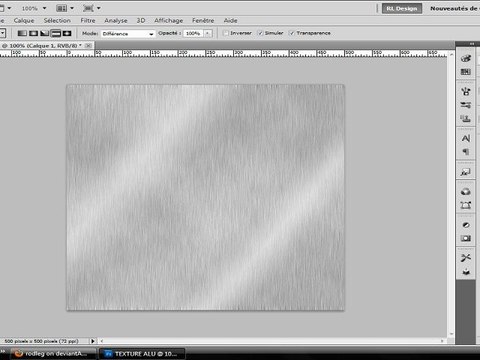Click the vertical scrollbar up arrow
Viewport: 480px width, 360px height.
[451, 54]
